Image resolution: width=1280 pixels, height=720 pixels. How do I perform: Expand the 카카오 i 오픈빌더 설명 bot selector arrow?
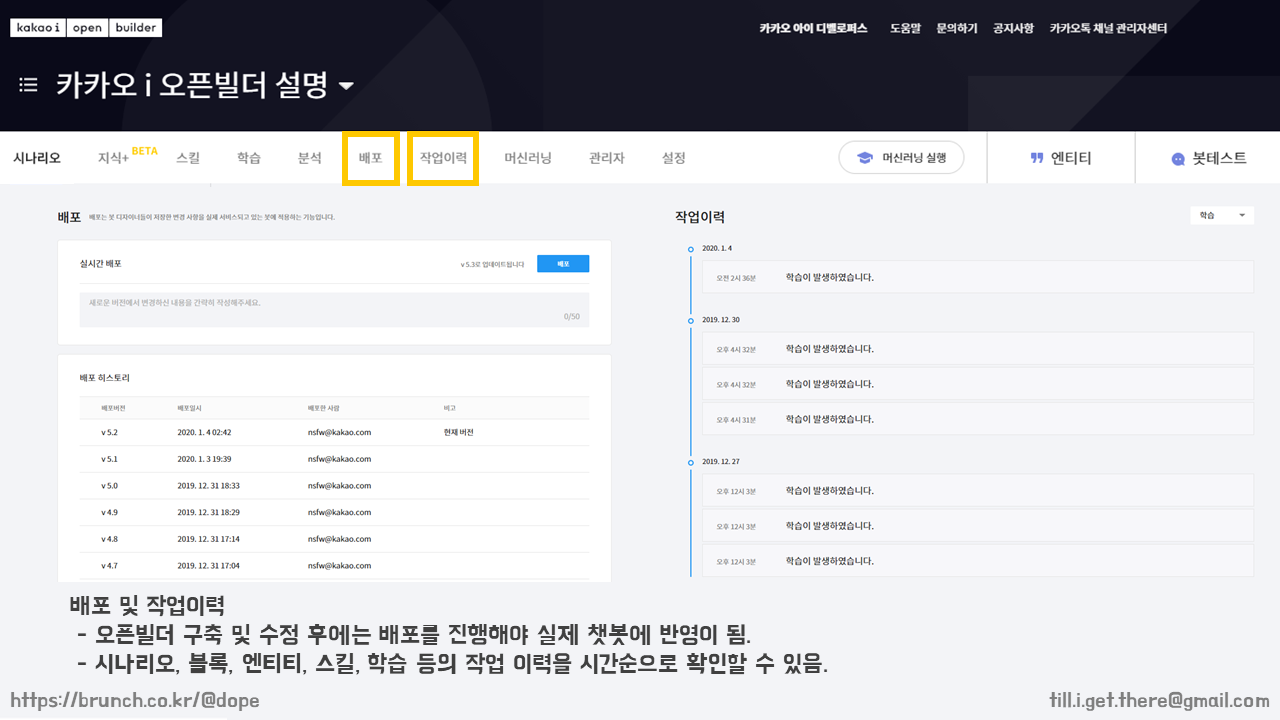click(x=346, y=86)
